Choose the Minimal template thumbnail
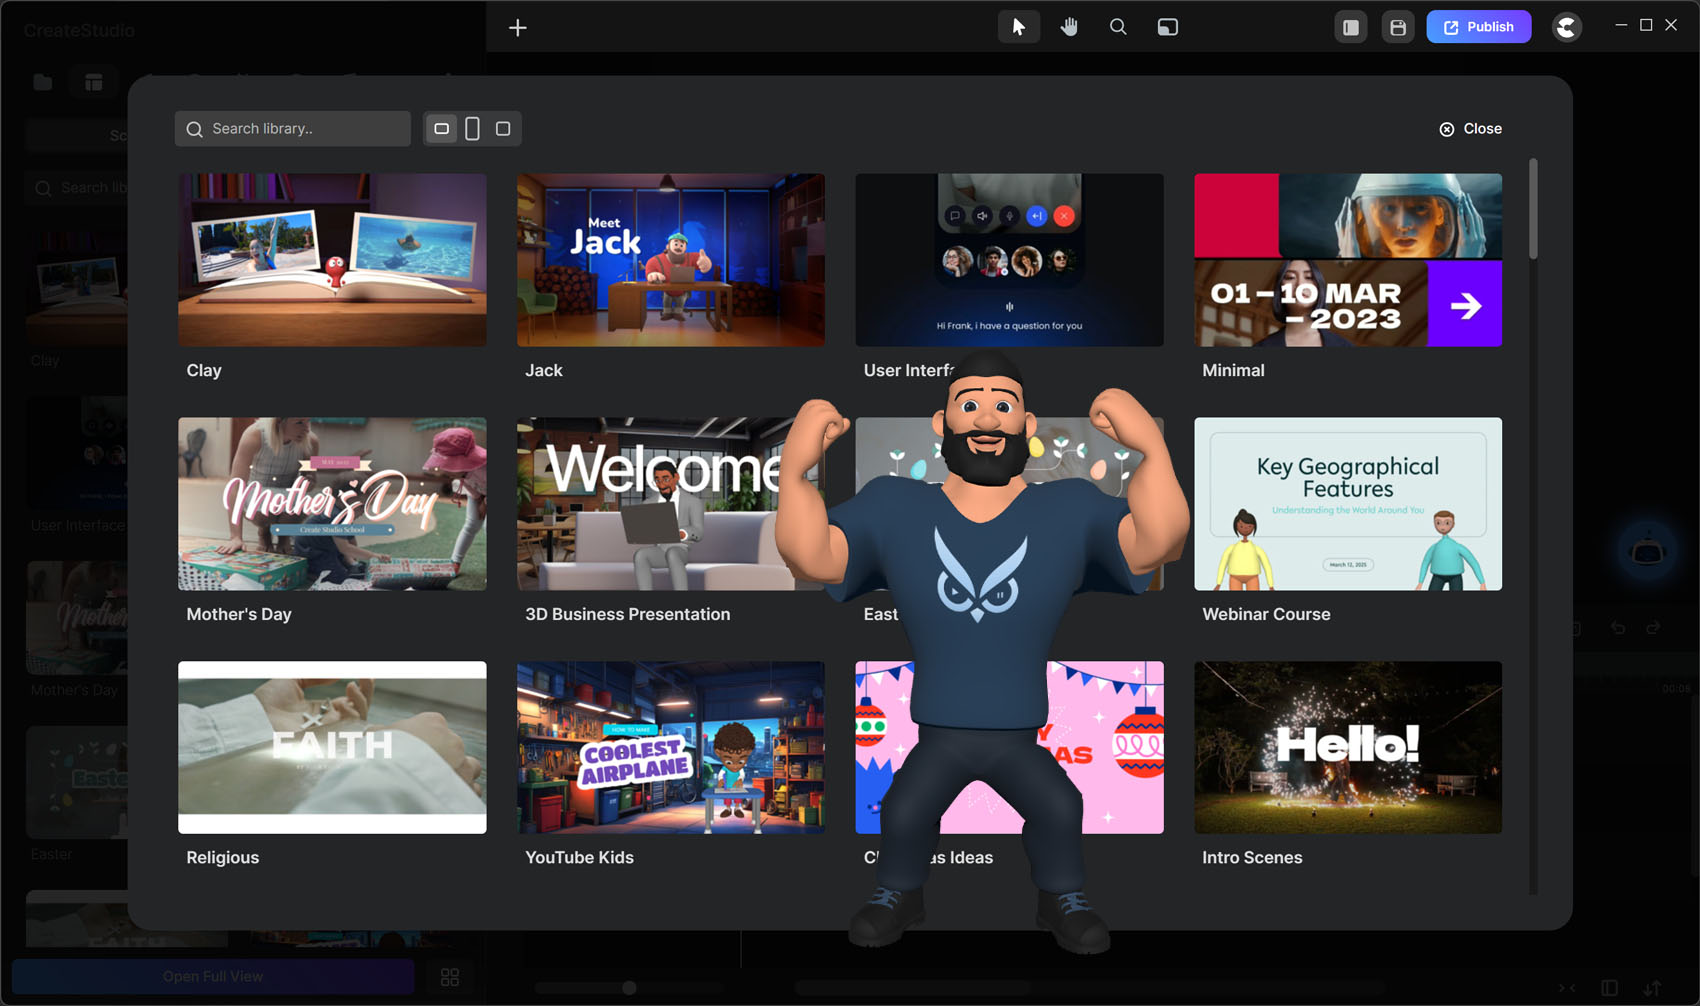Screen dimensions: 1700x1006 point(1347,260)
